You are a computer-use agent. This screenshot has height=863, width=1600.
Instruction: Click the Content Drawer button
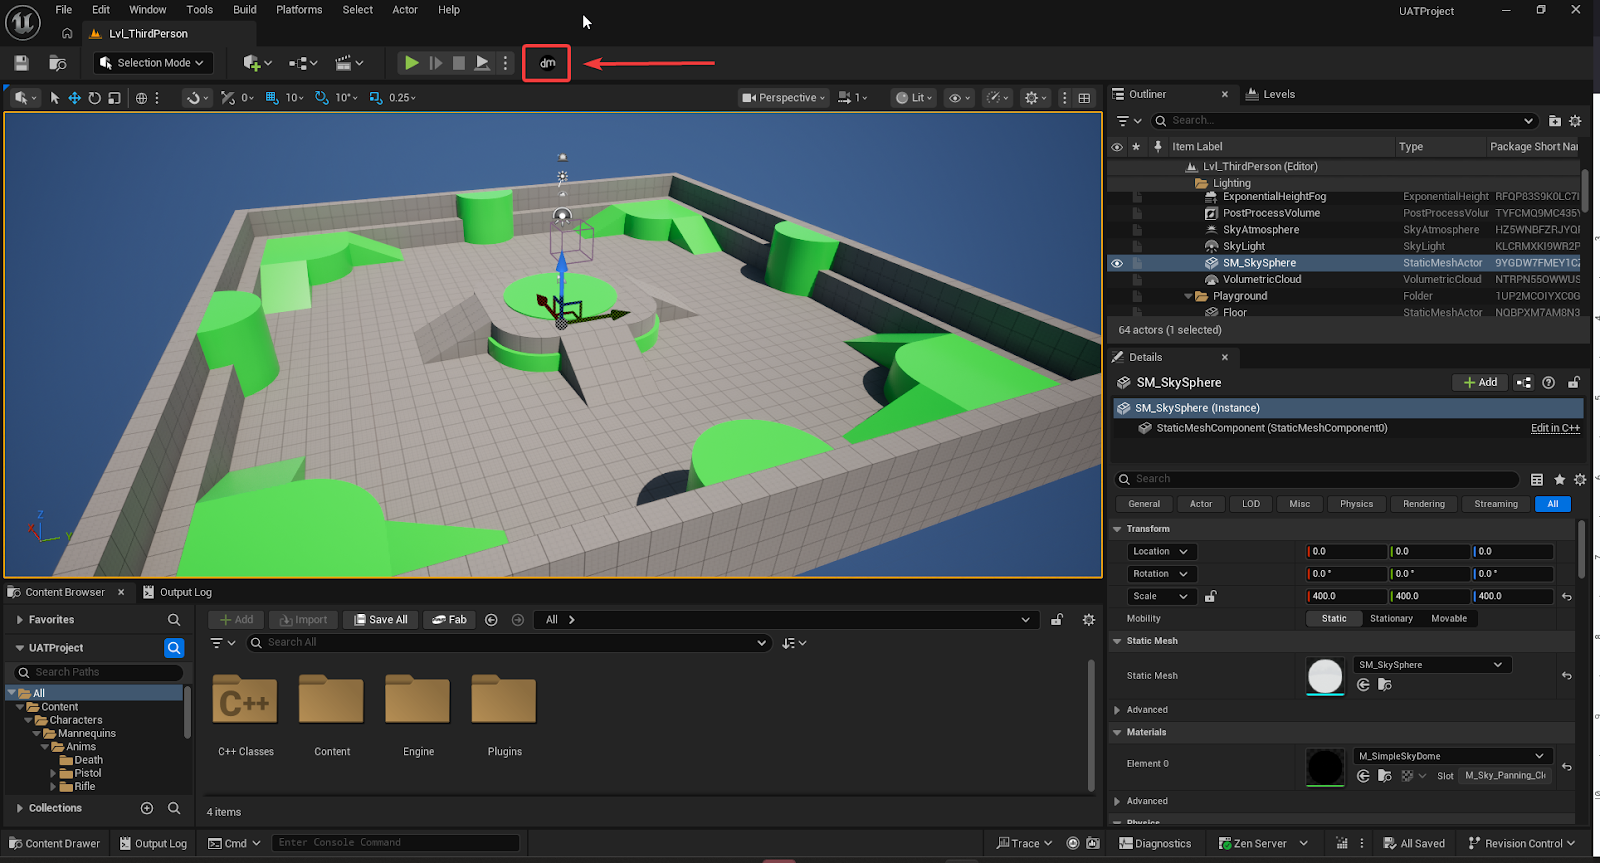click(55, 844)
